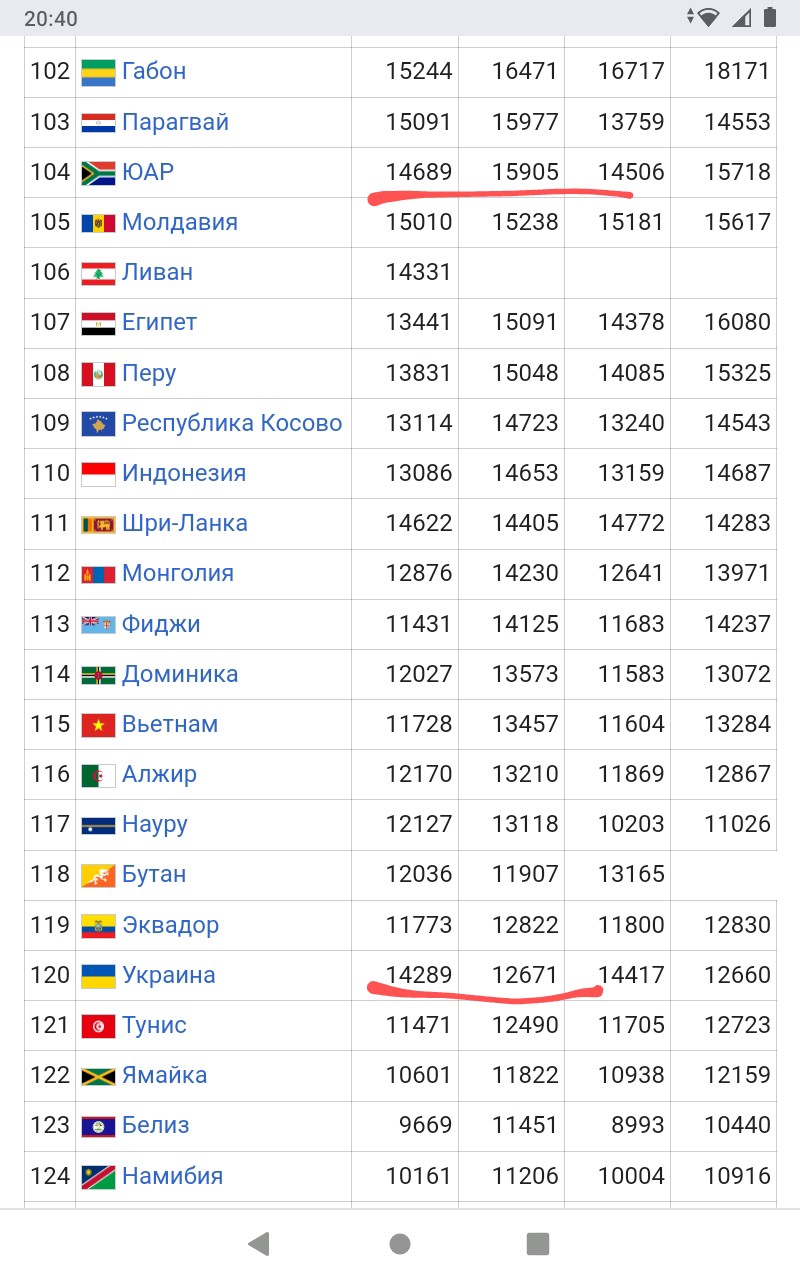
Task: Tap the Gabon flag icon
Action: click(x=98, y=72)
